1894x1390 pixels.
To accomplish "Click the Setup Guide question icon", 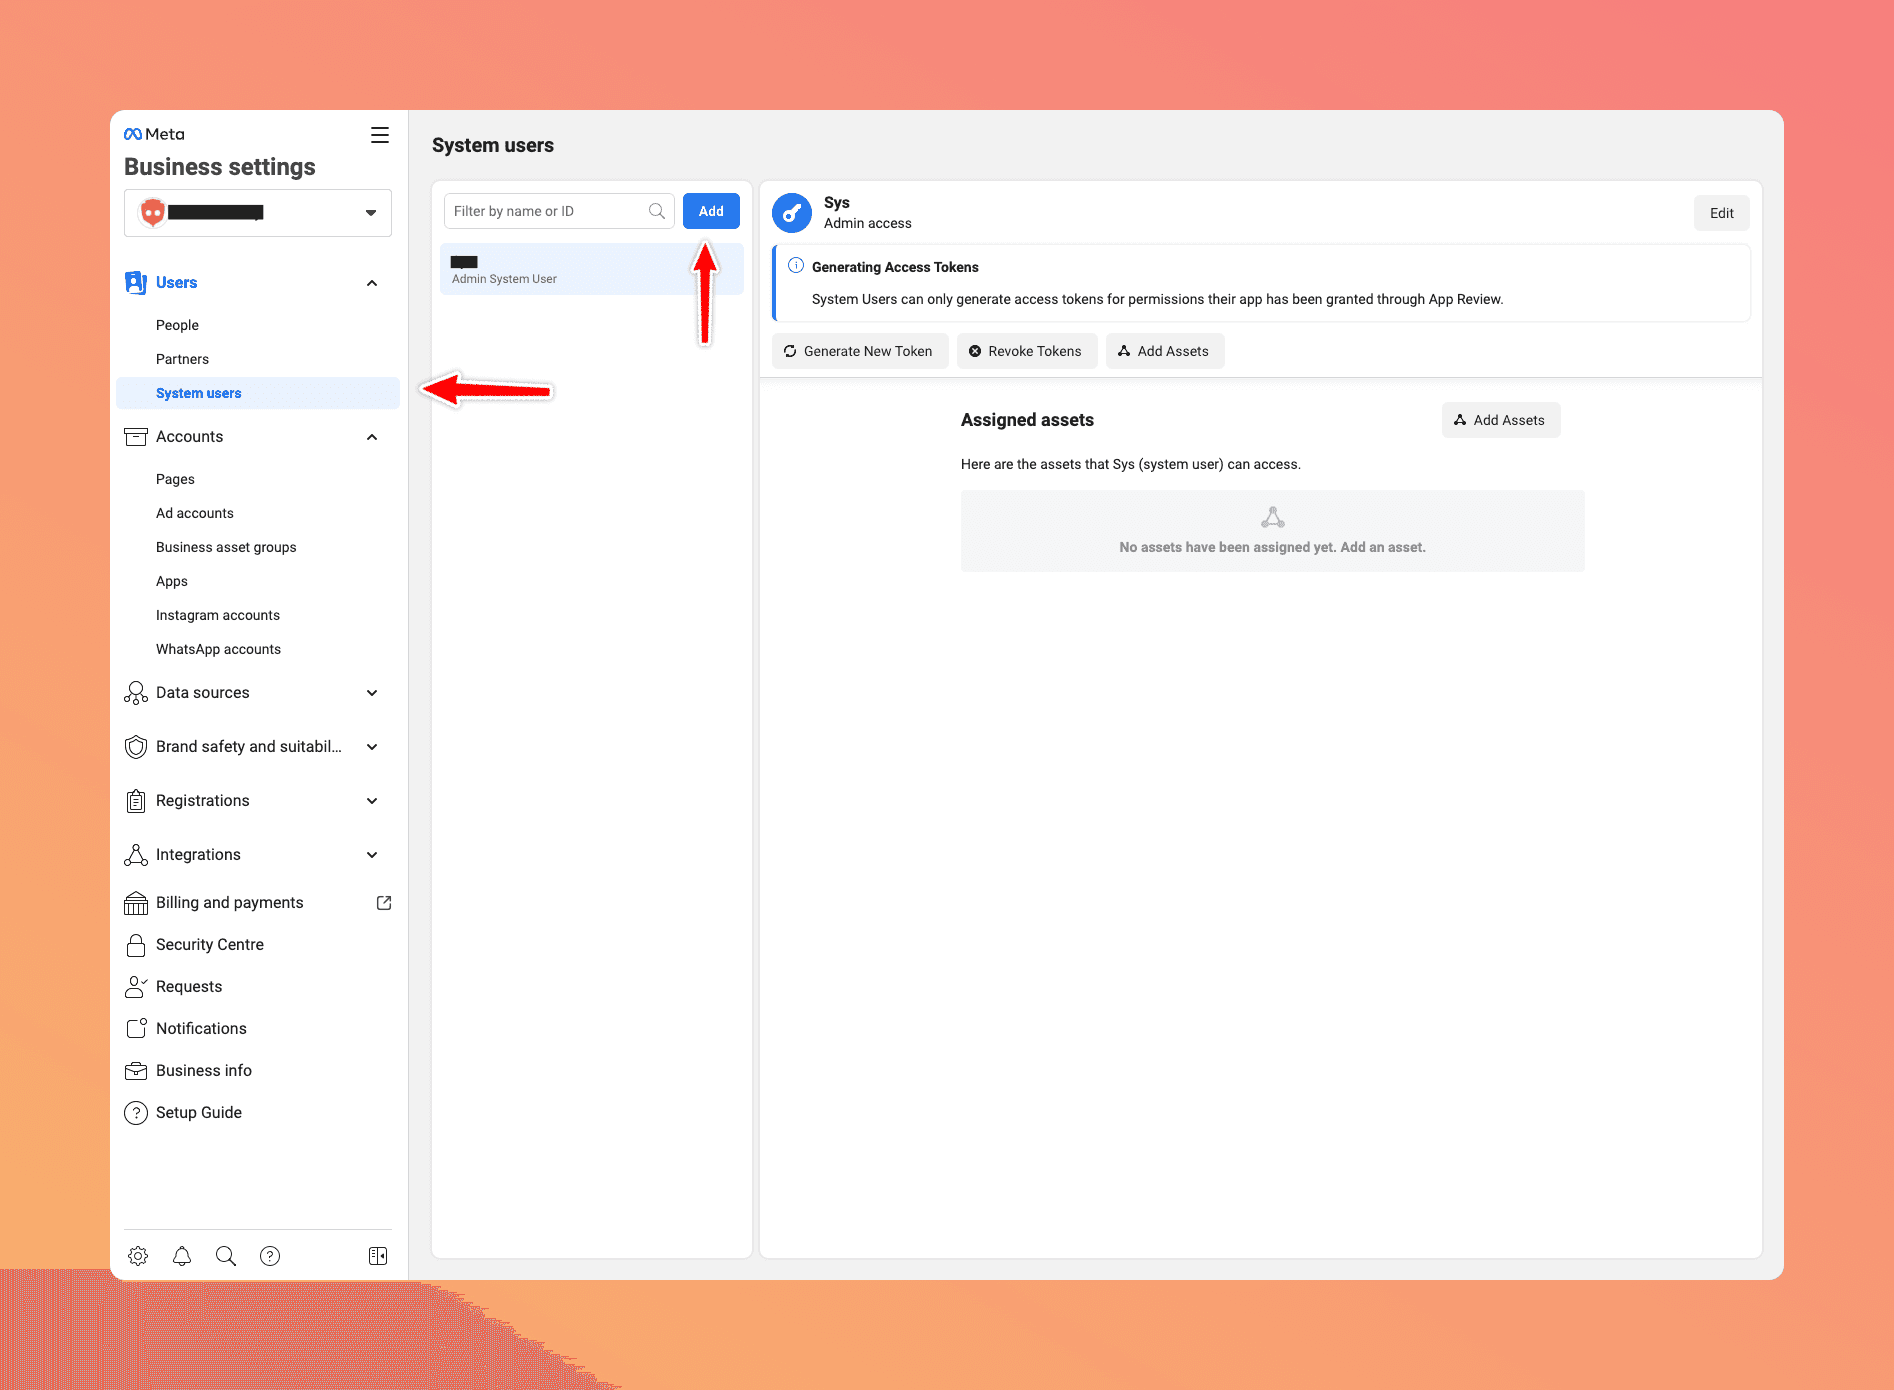I will (x=136, y=1113).
